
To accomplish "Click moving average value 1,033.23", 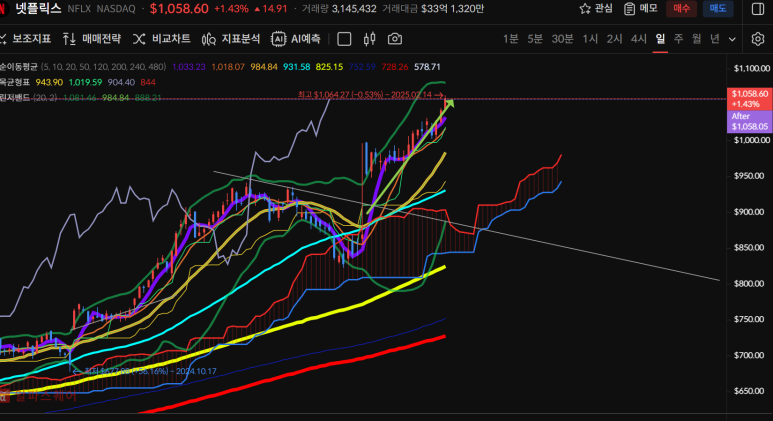I will click(x=189, y=67).
